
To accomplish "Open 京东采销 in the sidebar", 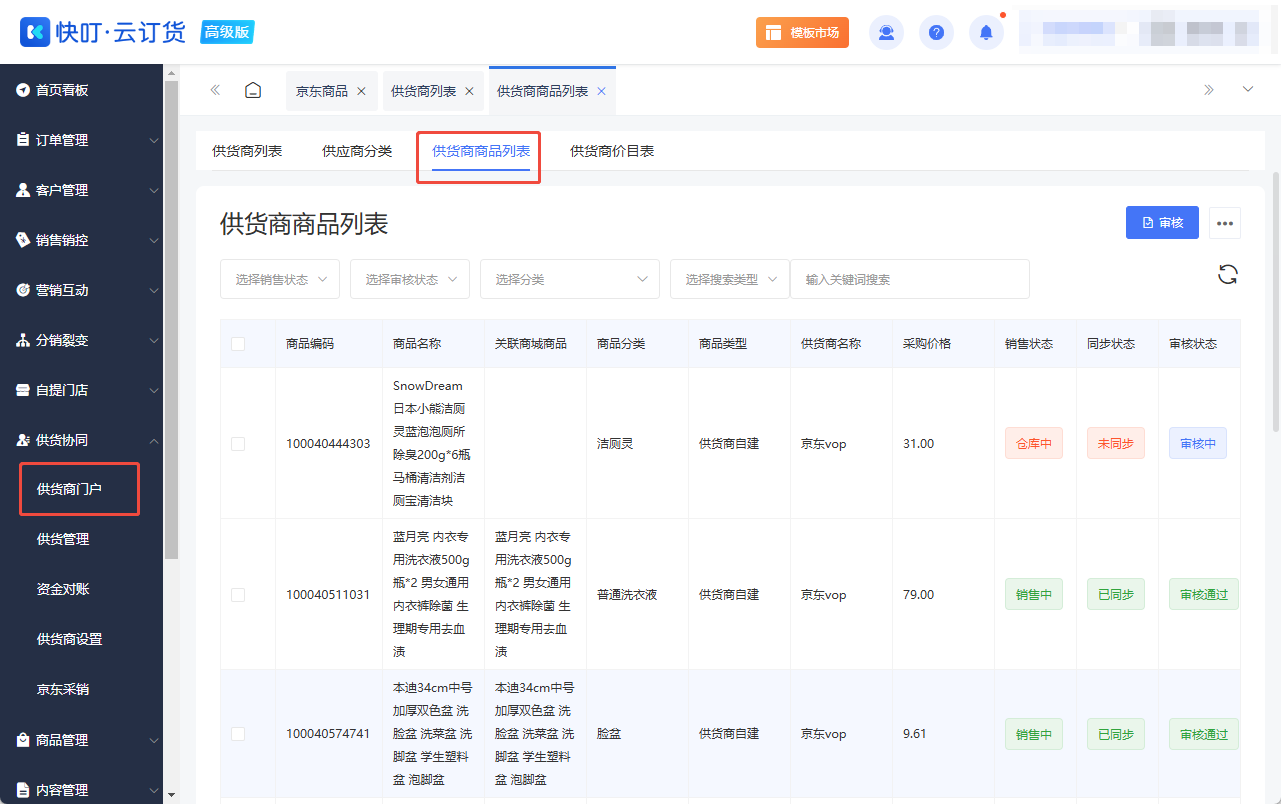I will click(x=63, y=689).
